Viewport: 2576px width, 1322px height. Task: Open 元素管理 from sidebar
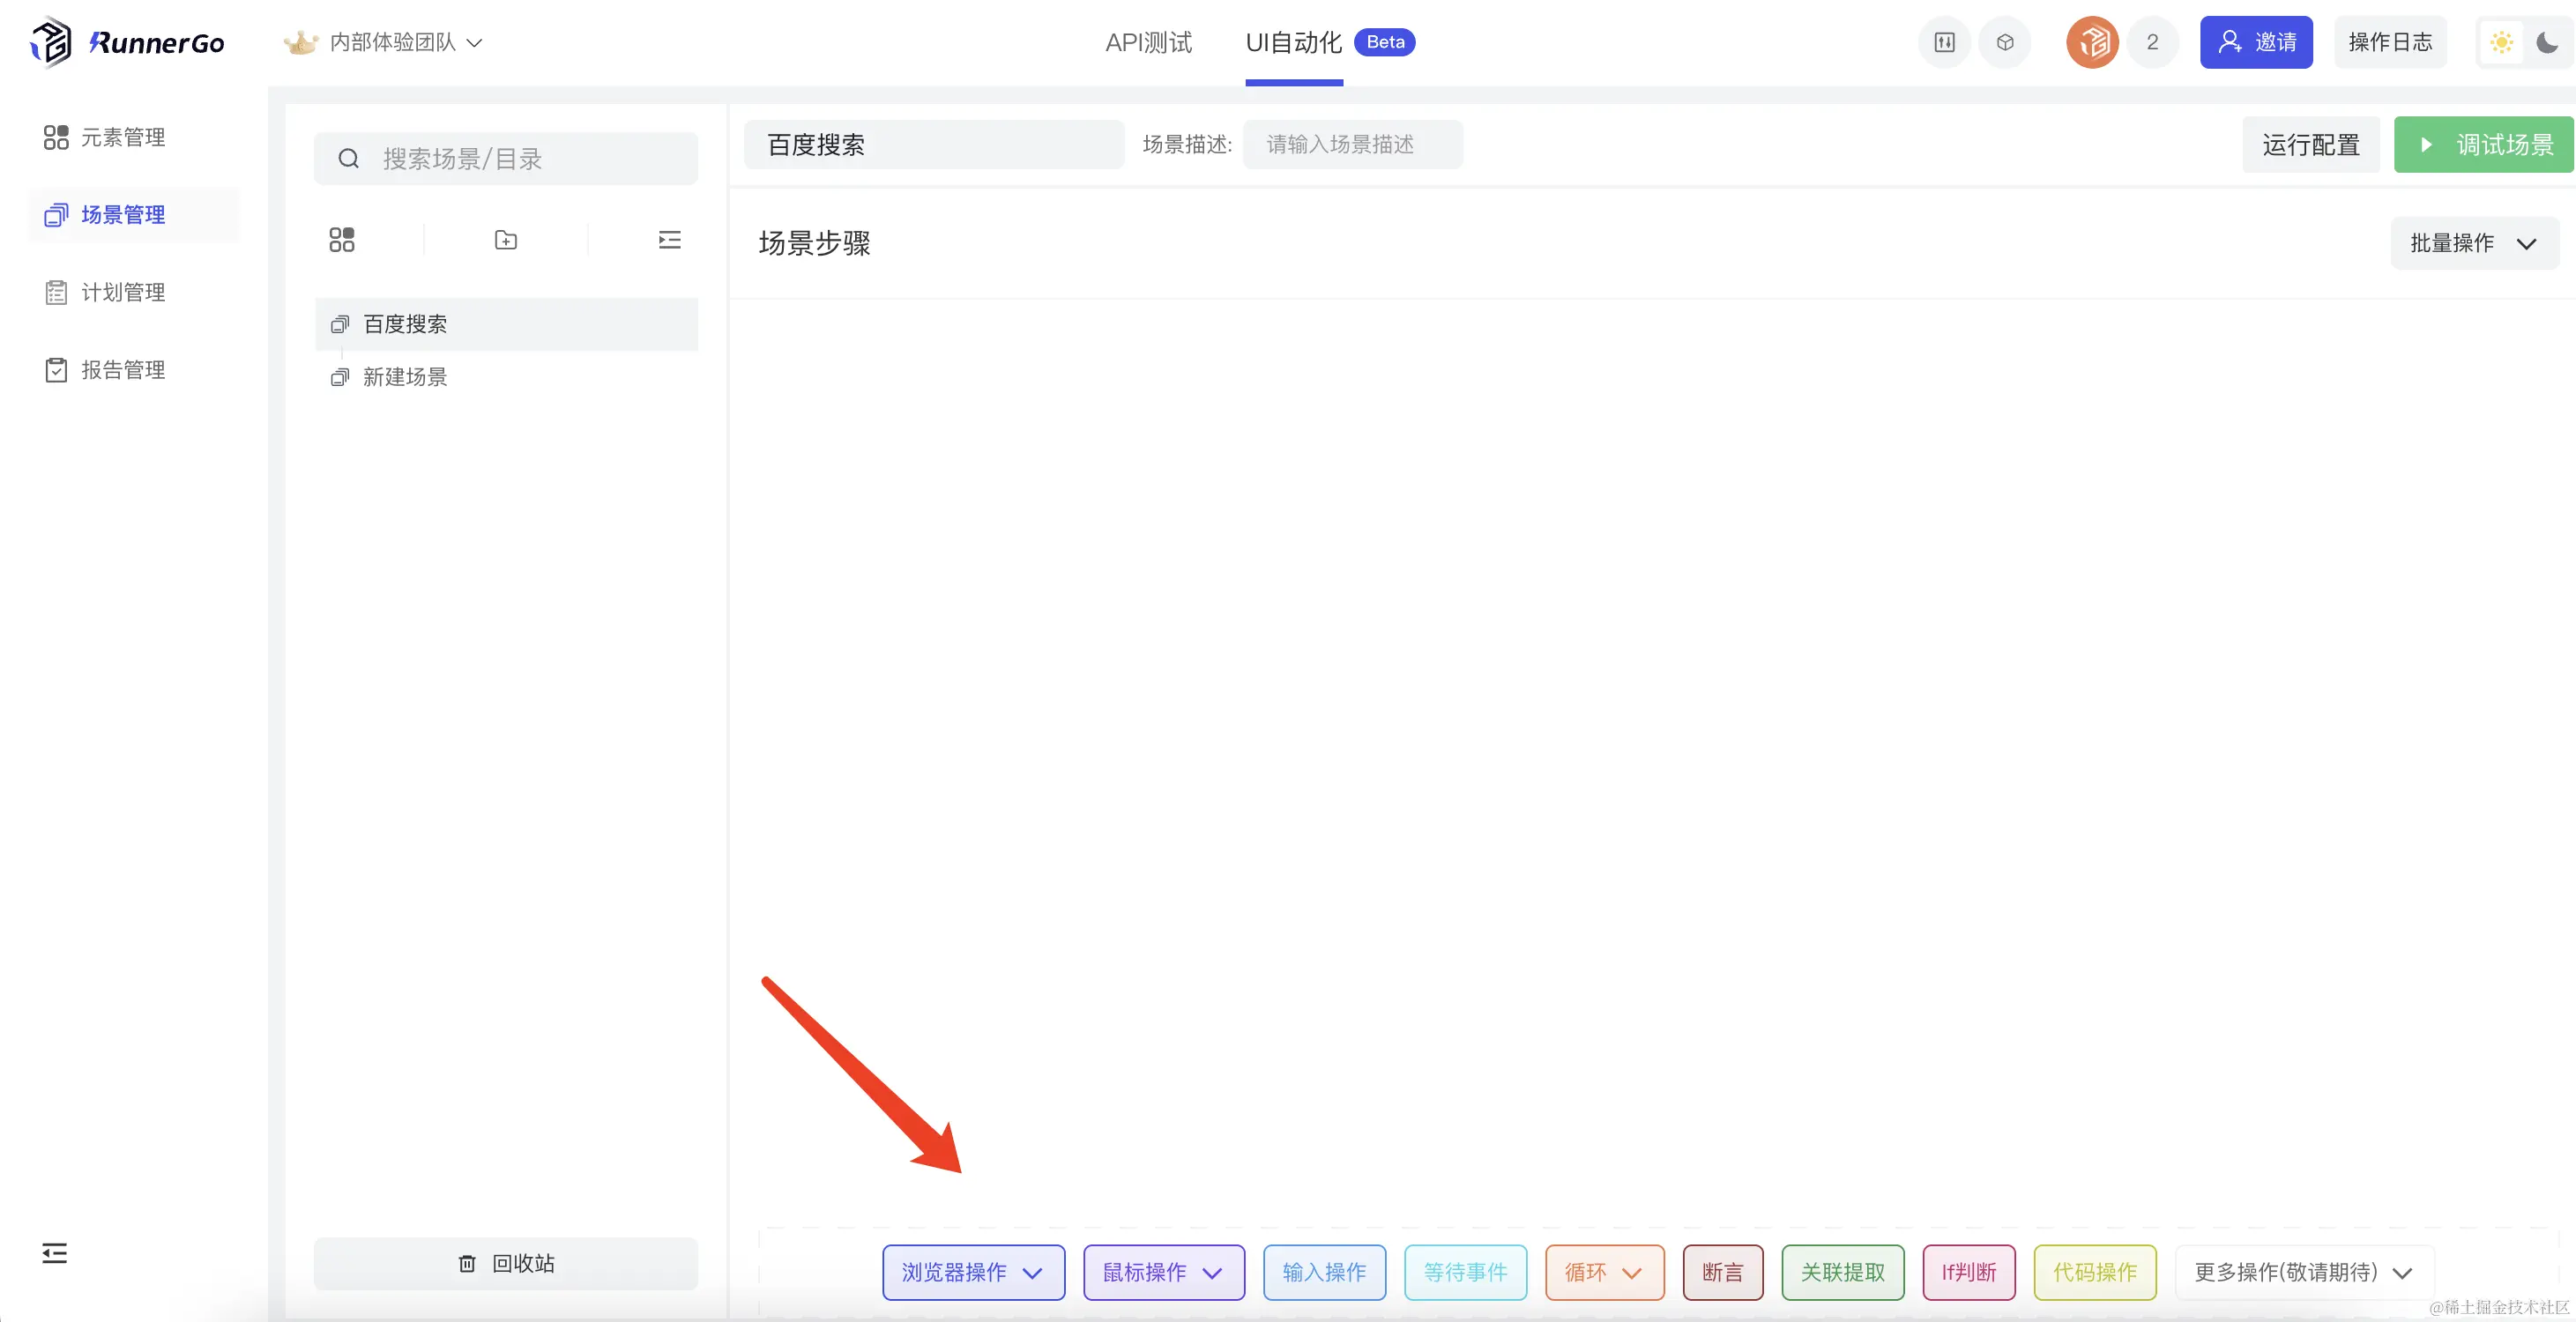click(122, 137)
